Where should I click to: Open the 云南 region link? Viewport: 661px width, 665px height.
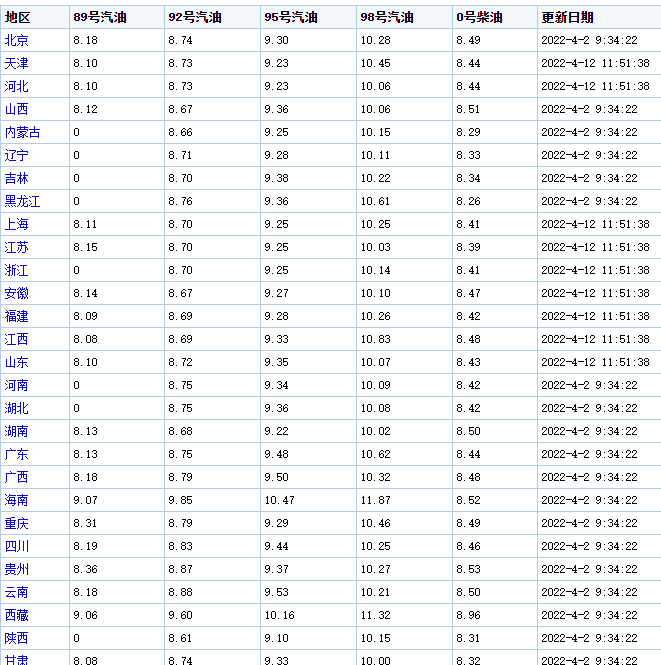pyautogui.click(x=17, y=592)
